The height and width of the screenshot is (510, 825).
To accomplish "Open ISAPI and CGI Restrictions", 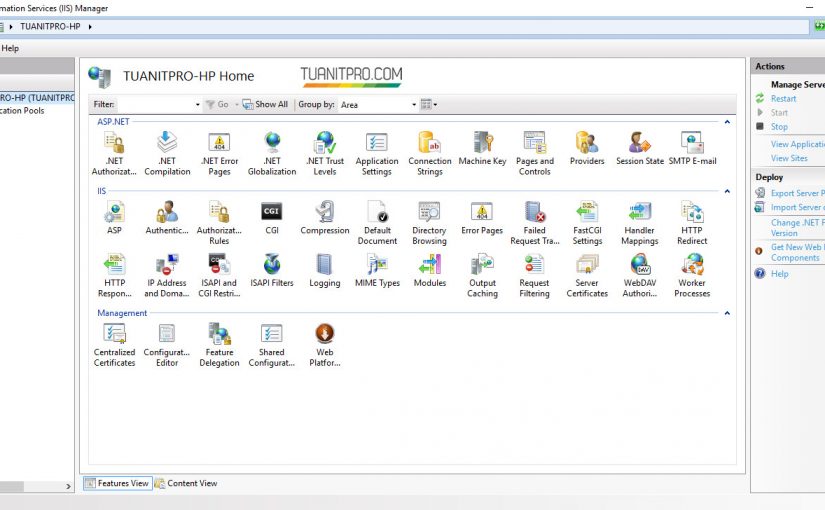I will click(219, 275).
